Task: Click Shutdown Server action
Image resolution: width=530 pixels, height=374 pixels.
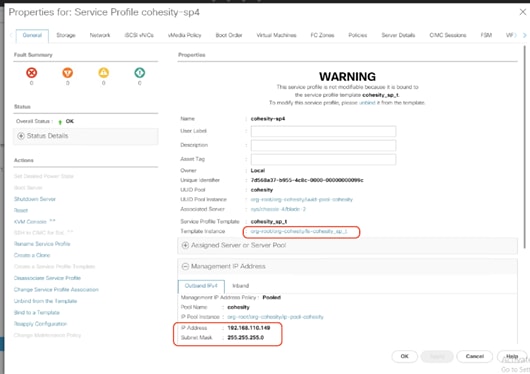Action: 35,199
